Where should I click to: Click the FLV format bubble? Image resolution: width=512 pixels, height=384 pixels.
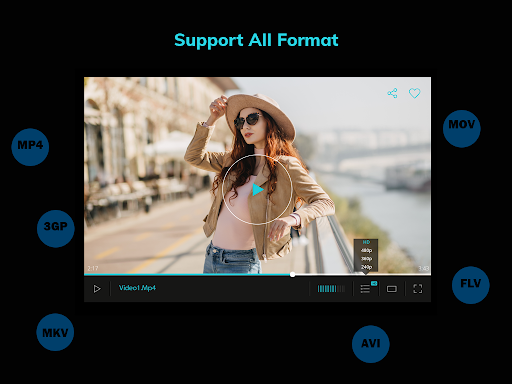point(471,285)
